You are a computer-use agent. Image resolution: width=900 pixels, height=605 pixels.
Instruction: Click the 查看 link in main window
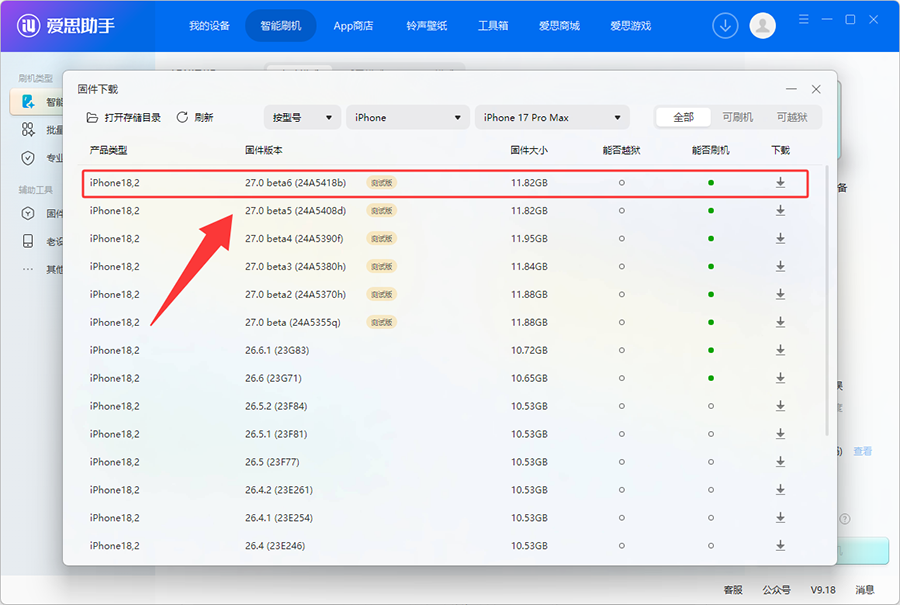coord(862,451)
